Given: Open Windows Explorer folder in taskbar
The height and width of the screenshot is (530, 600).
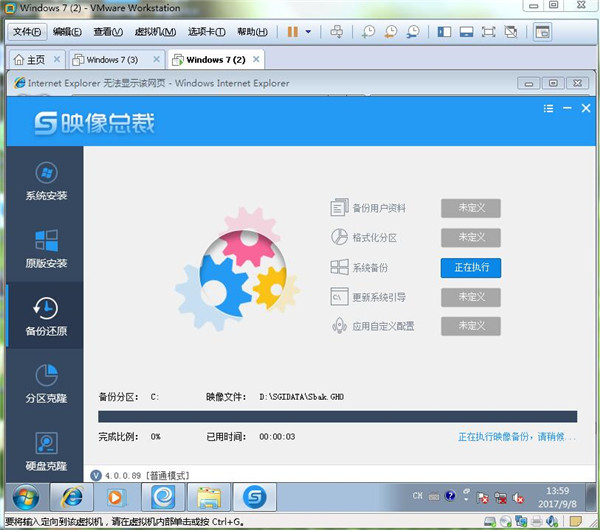Looking at the screenshot, I should 209,497.
